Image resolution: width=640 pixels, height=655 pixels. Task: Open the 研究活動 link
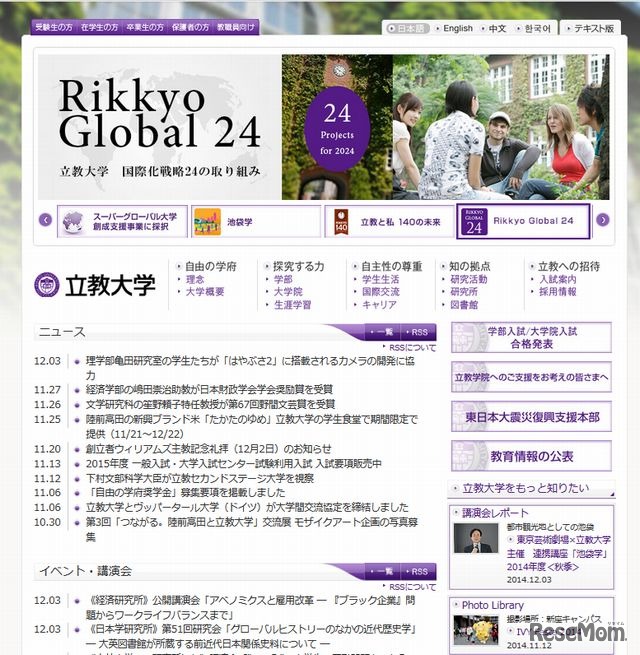[x=469, y=279]
